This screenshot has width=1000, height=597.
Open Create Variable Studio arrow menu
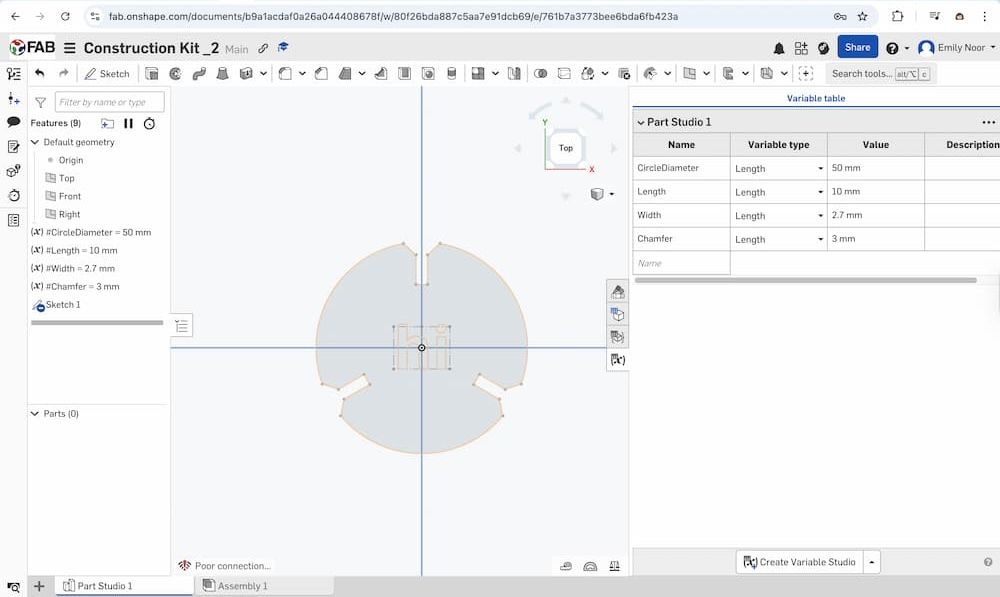[871, 562]
